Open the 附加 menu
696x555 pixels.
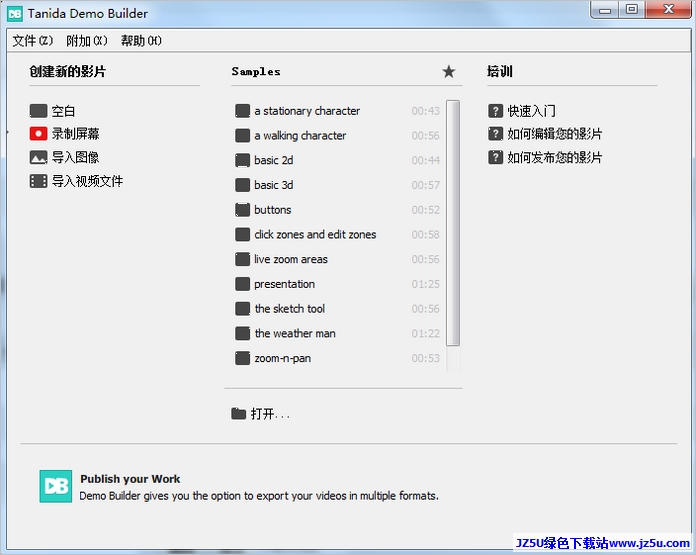87,41
